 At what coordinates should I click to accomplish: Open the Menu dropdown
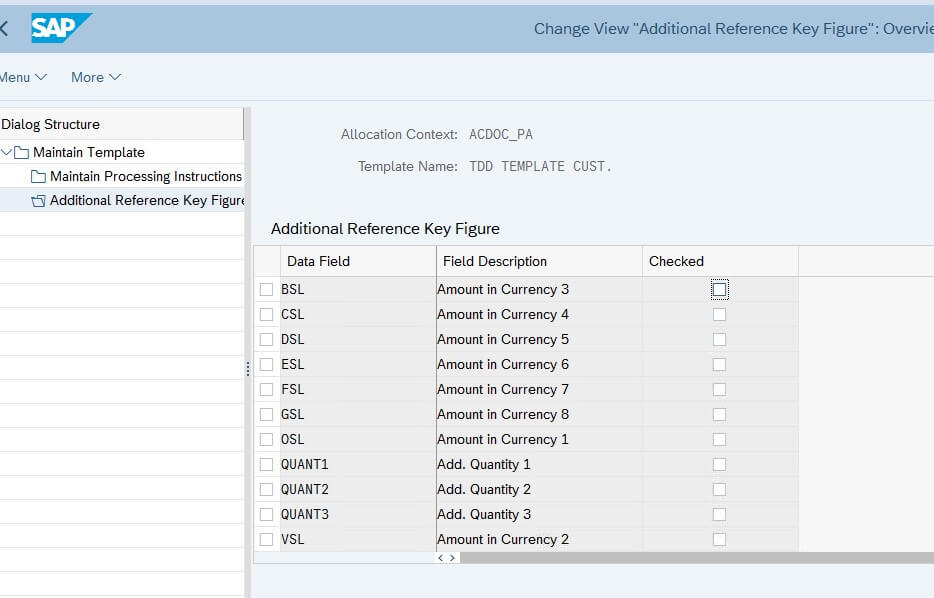pyautogui.click(x=23, y=77)
